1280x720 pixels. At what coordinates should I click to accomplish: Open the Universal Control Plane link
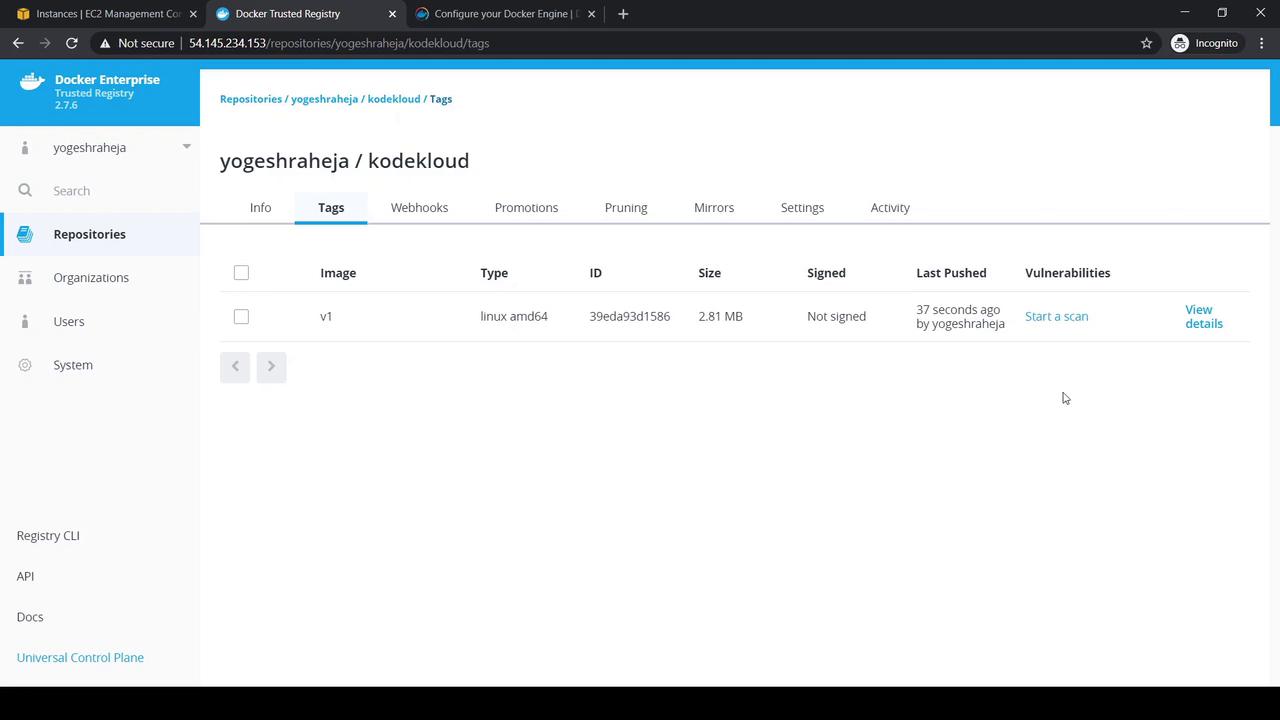[x=80, y=658]
